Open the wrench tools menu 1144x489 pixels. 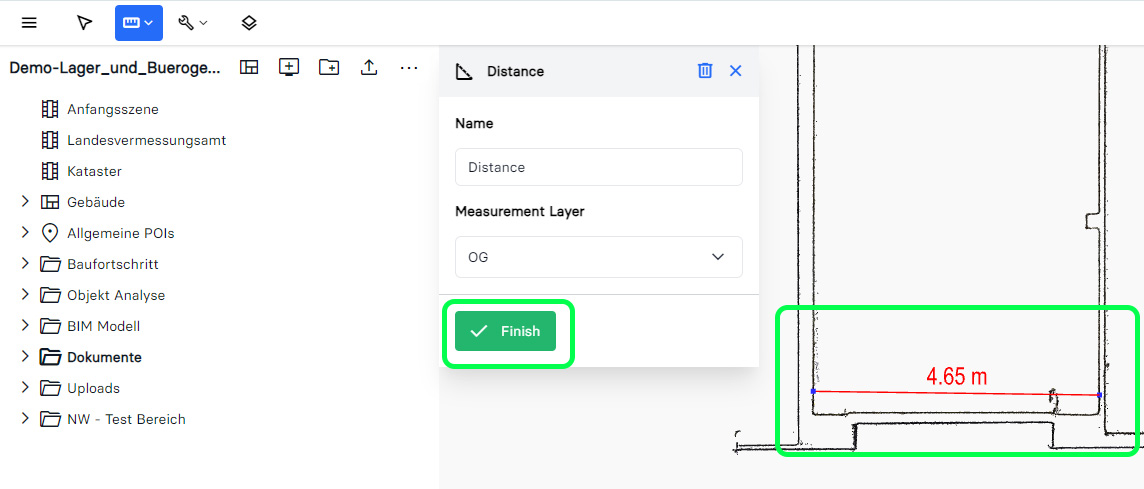[193, 23]
